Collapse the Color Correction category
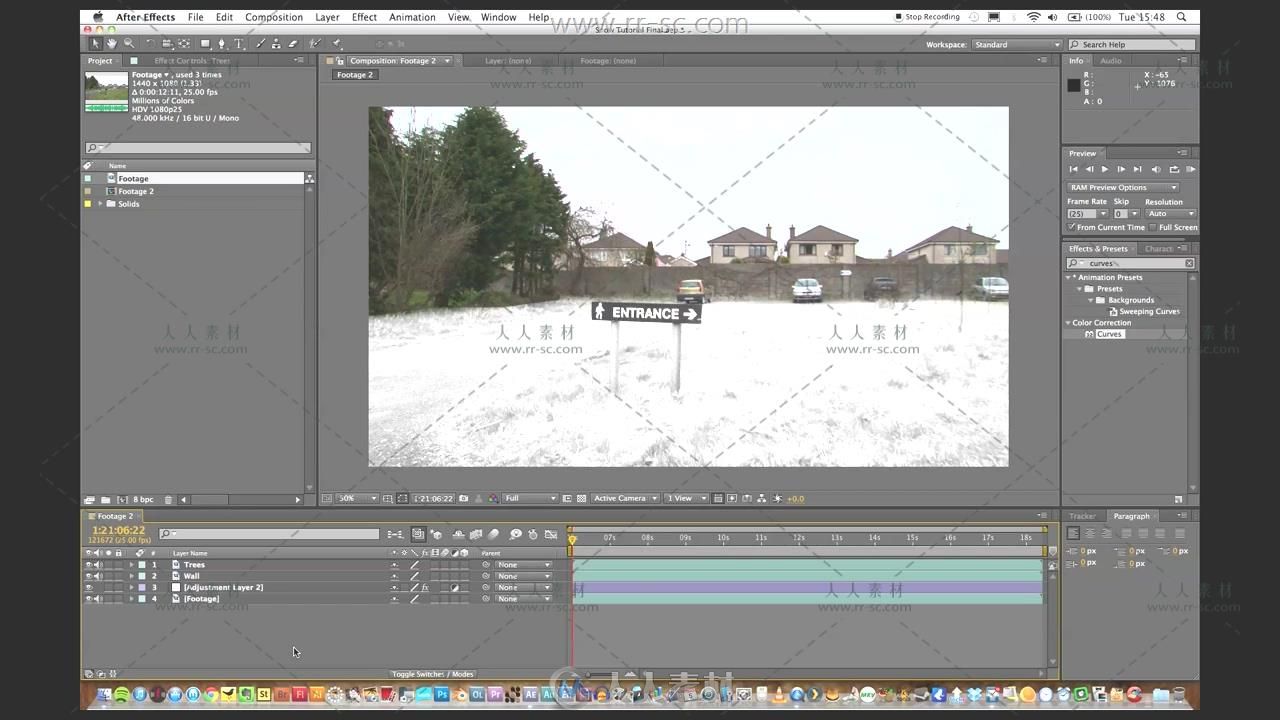The image size is (1280, 720). click(1068, 323)
